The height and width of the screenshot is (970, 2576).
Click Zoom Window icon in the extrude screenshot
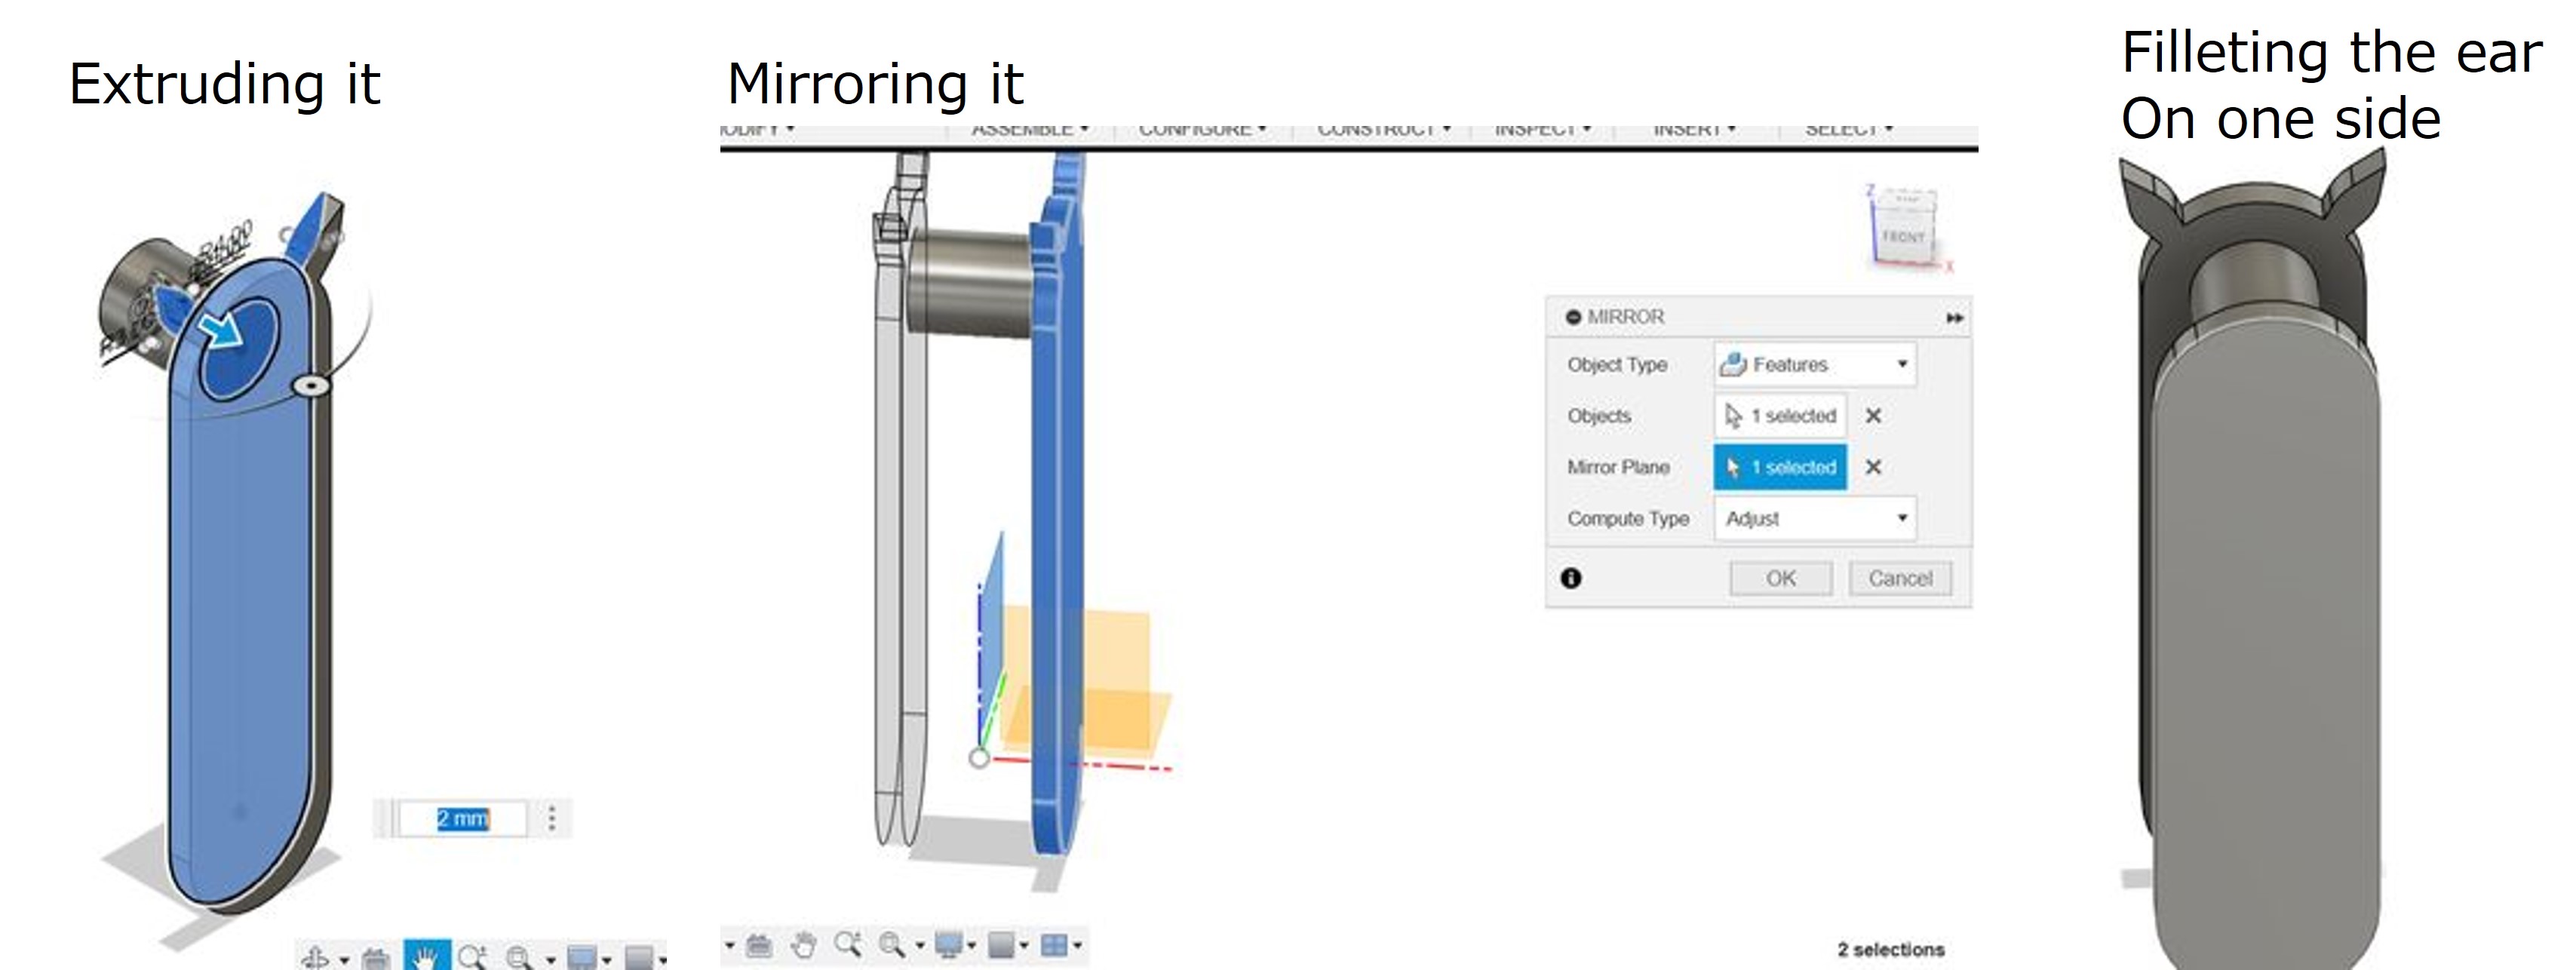(519, 958)
